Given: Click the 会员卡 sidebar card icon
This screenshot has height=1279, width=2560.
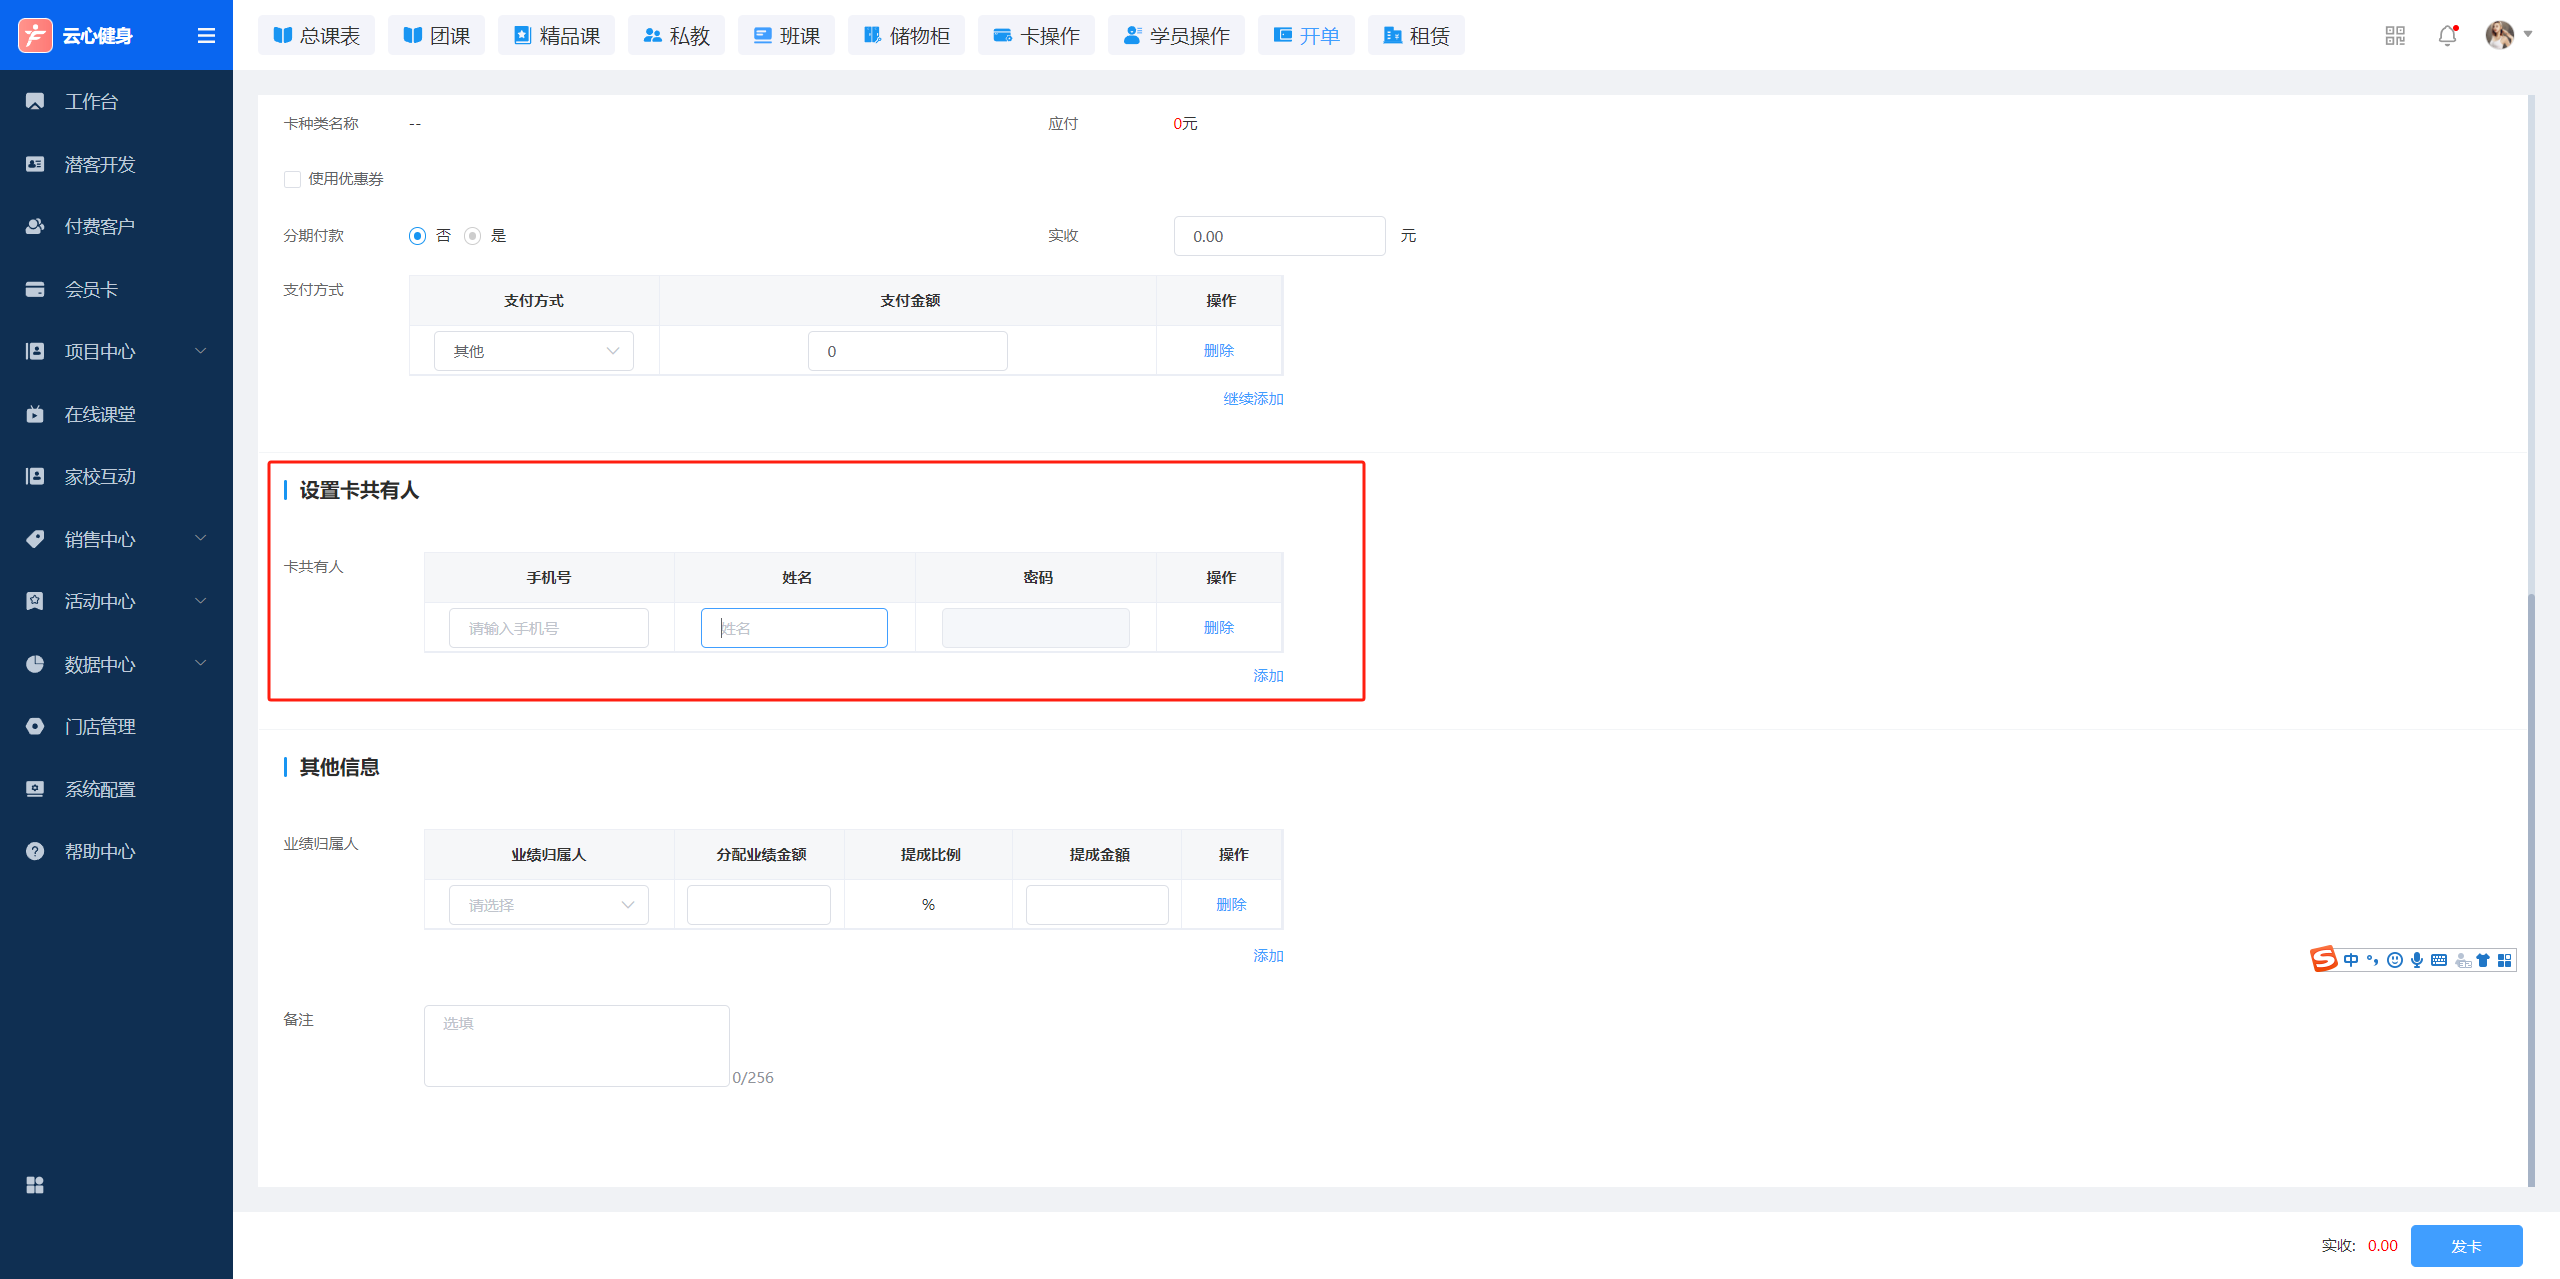Looking at the screenshot, I should coord(35,289).
